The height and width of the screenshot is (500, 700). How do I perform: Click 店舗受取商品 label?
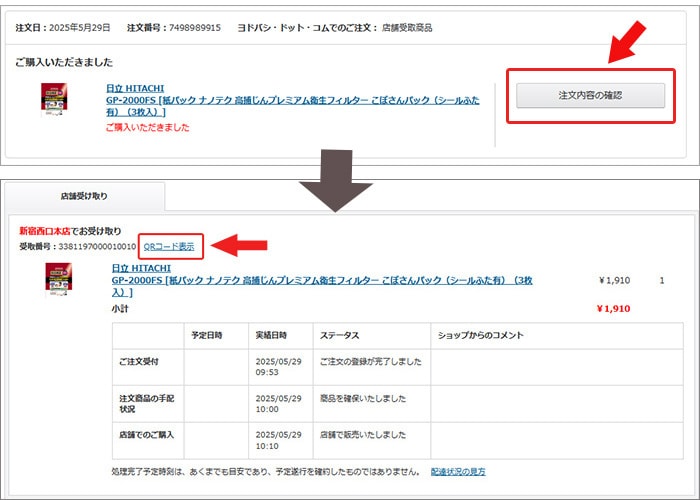pos(407,28)
